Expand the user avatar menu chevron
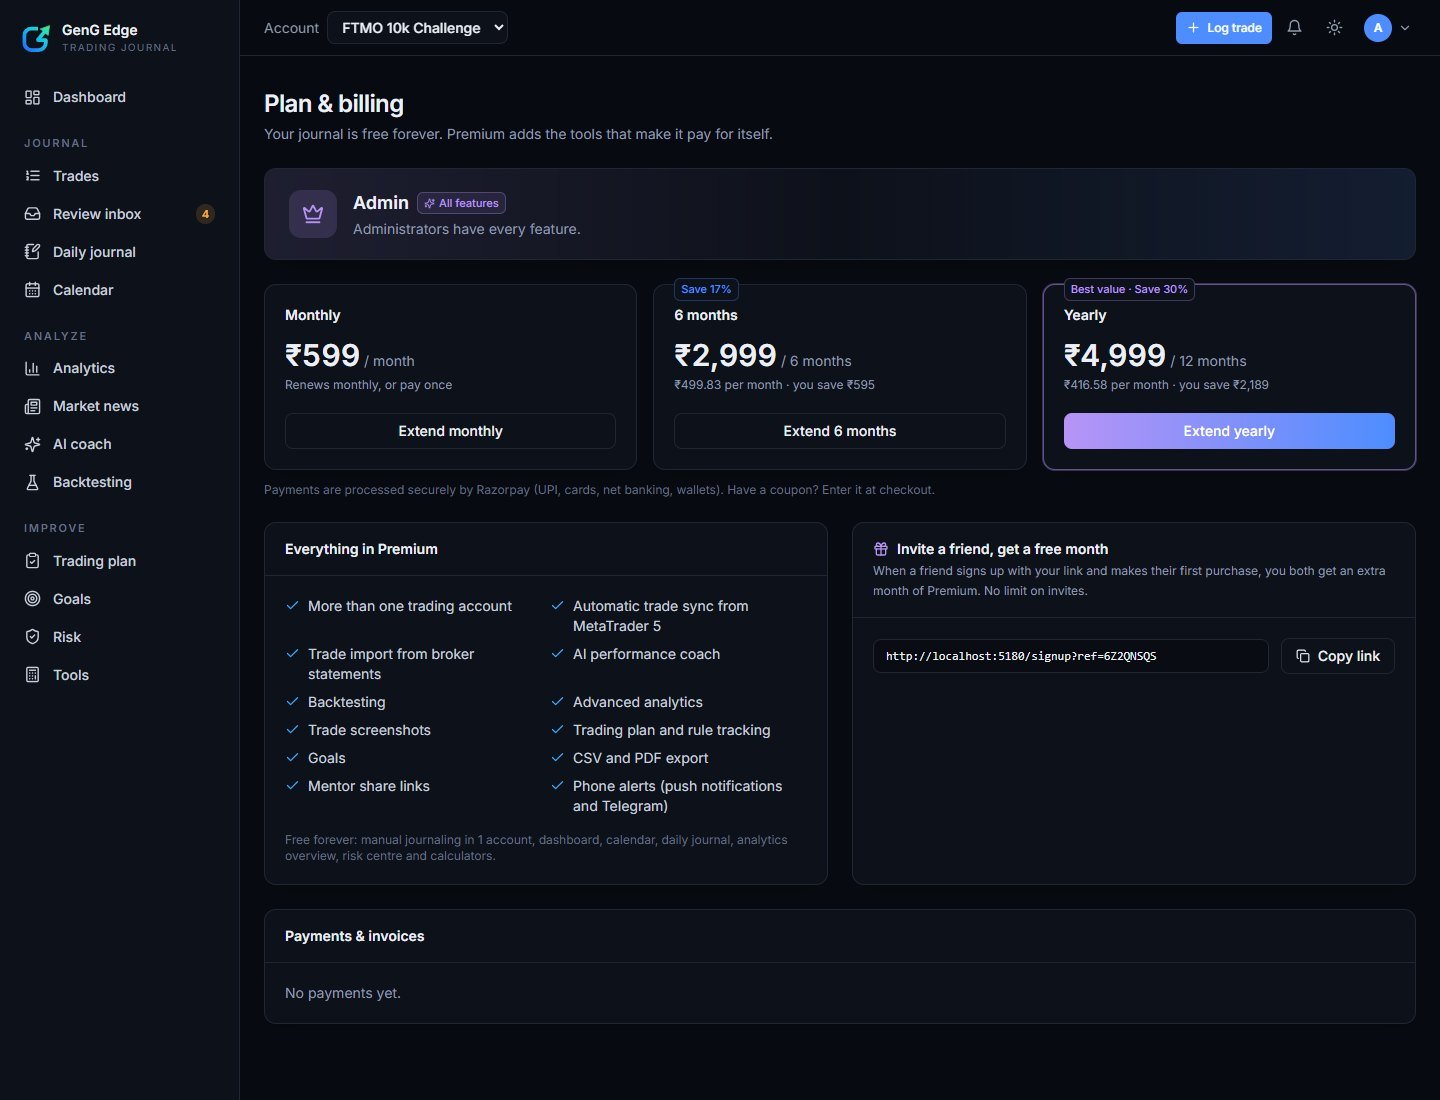Image resolution: width=1440 pixels, height=1100 pixels. coord(1405,28)
